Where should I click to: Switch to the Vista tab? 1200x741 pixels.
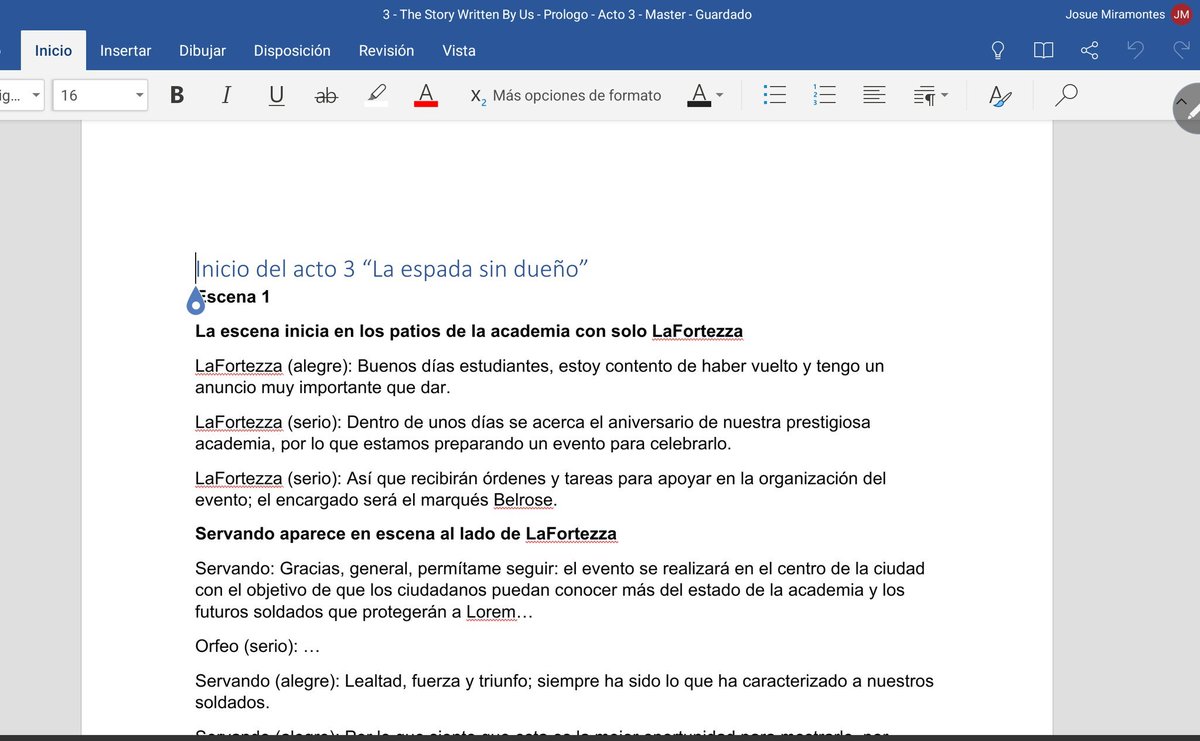click(459, 50)
